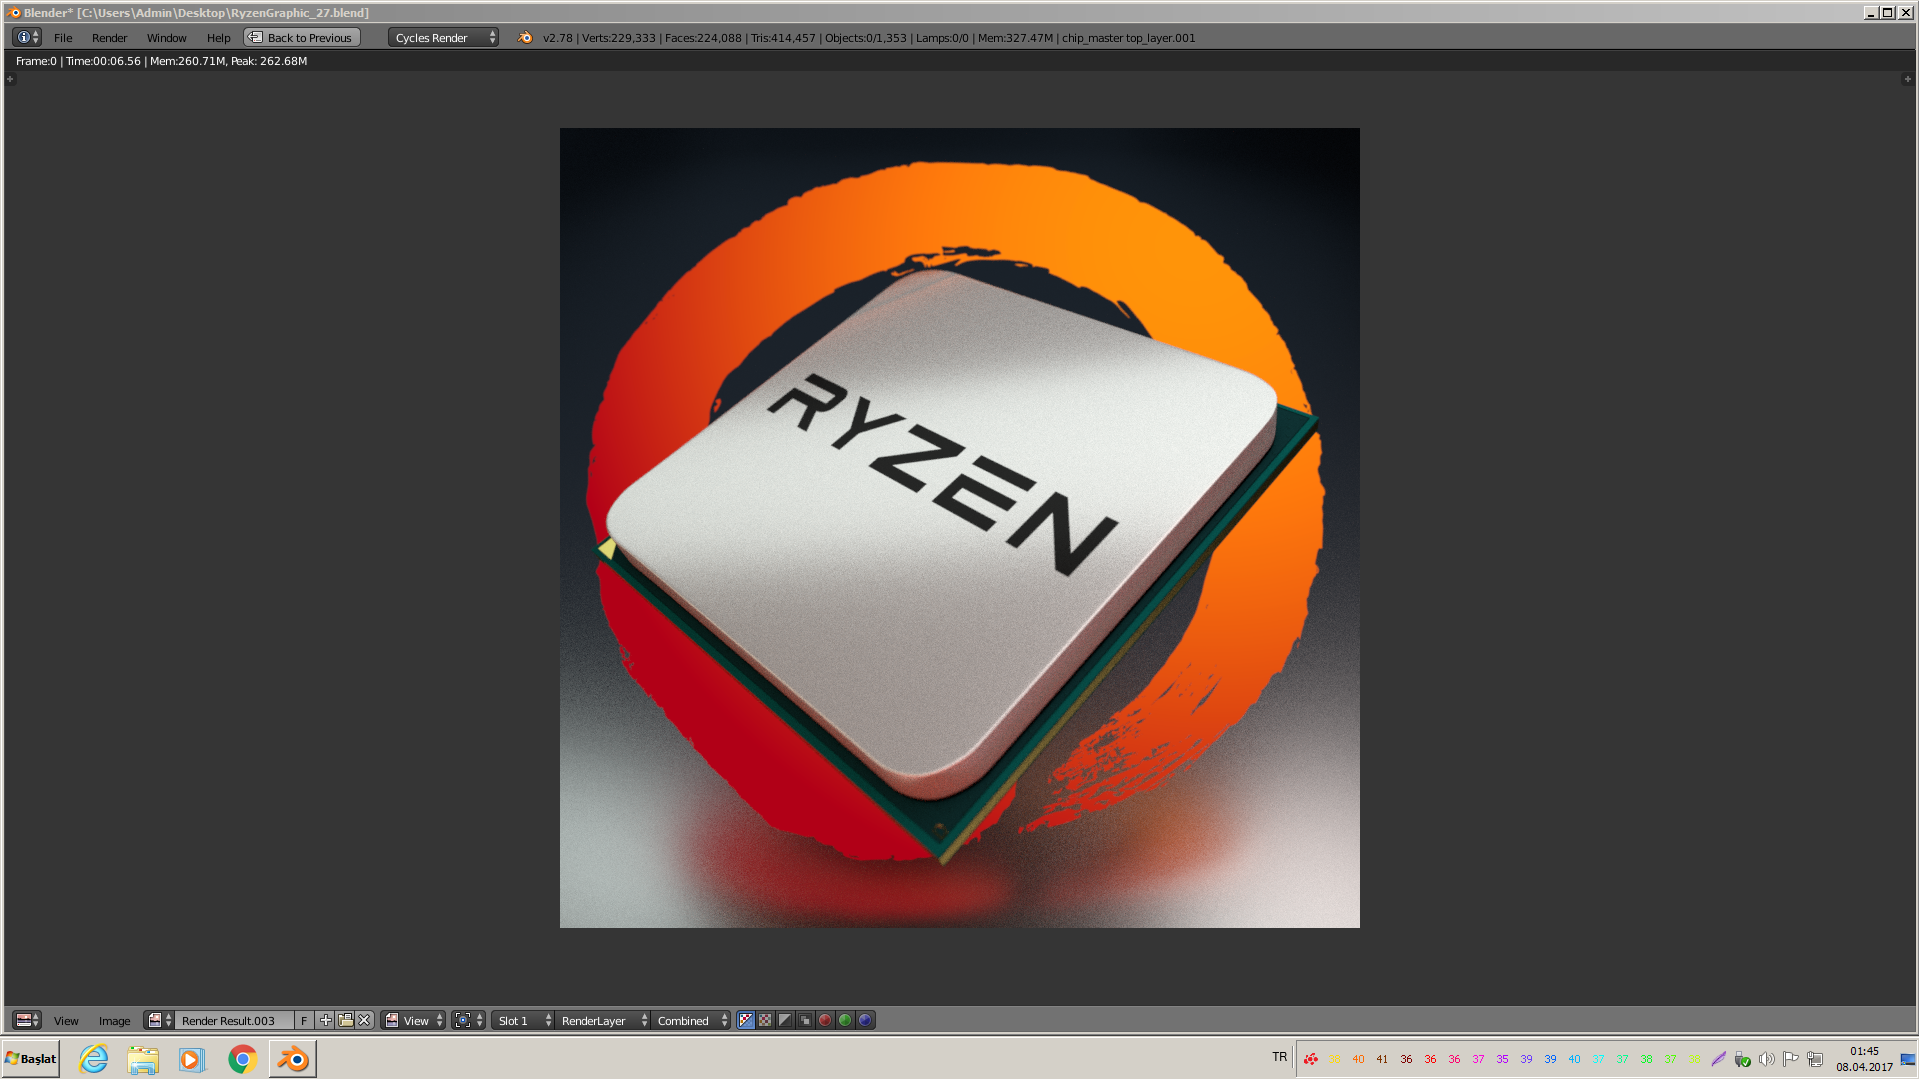Open the Window menu
This screenshot has height=1079, width=1919.
click(x=166, y=38)
